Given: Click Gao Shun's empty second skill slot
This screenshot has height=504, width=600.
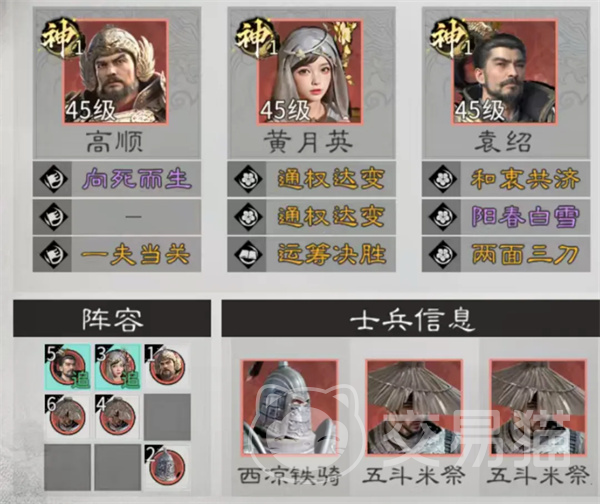Looking at the screenshot, I should pos(117,217).
